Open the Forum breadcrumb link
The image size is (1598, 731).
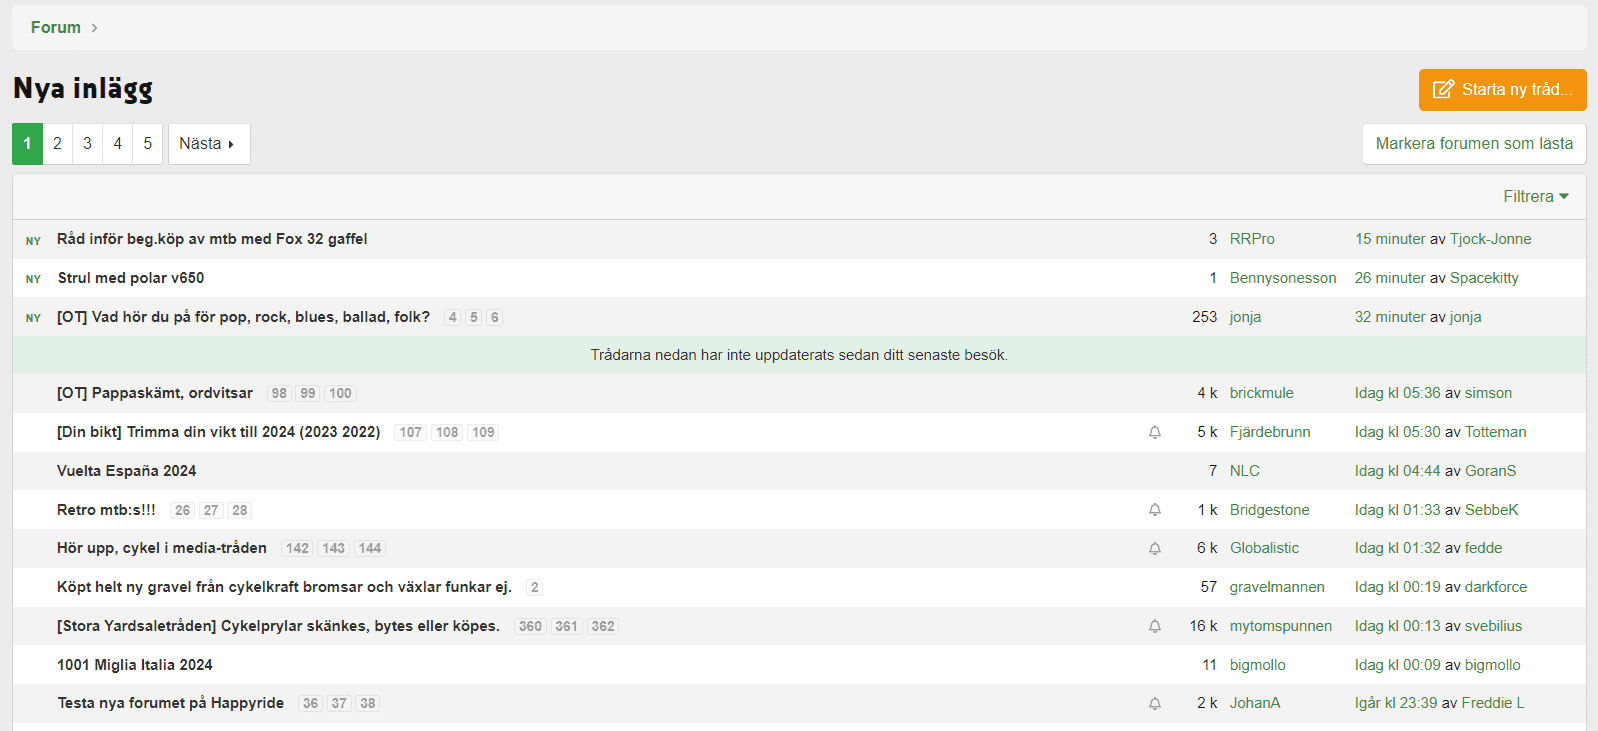pyautogui.click(x=56, y=28)
